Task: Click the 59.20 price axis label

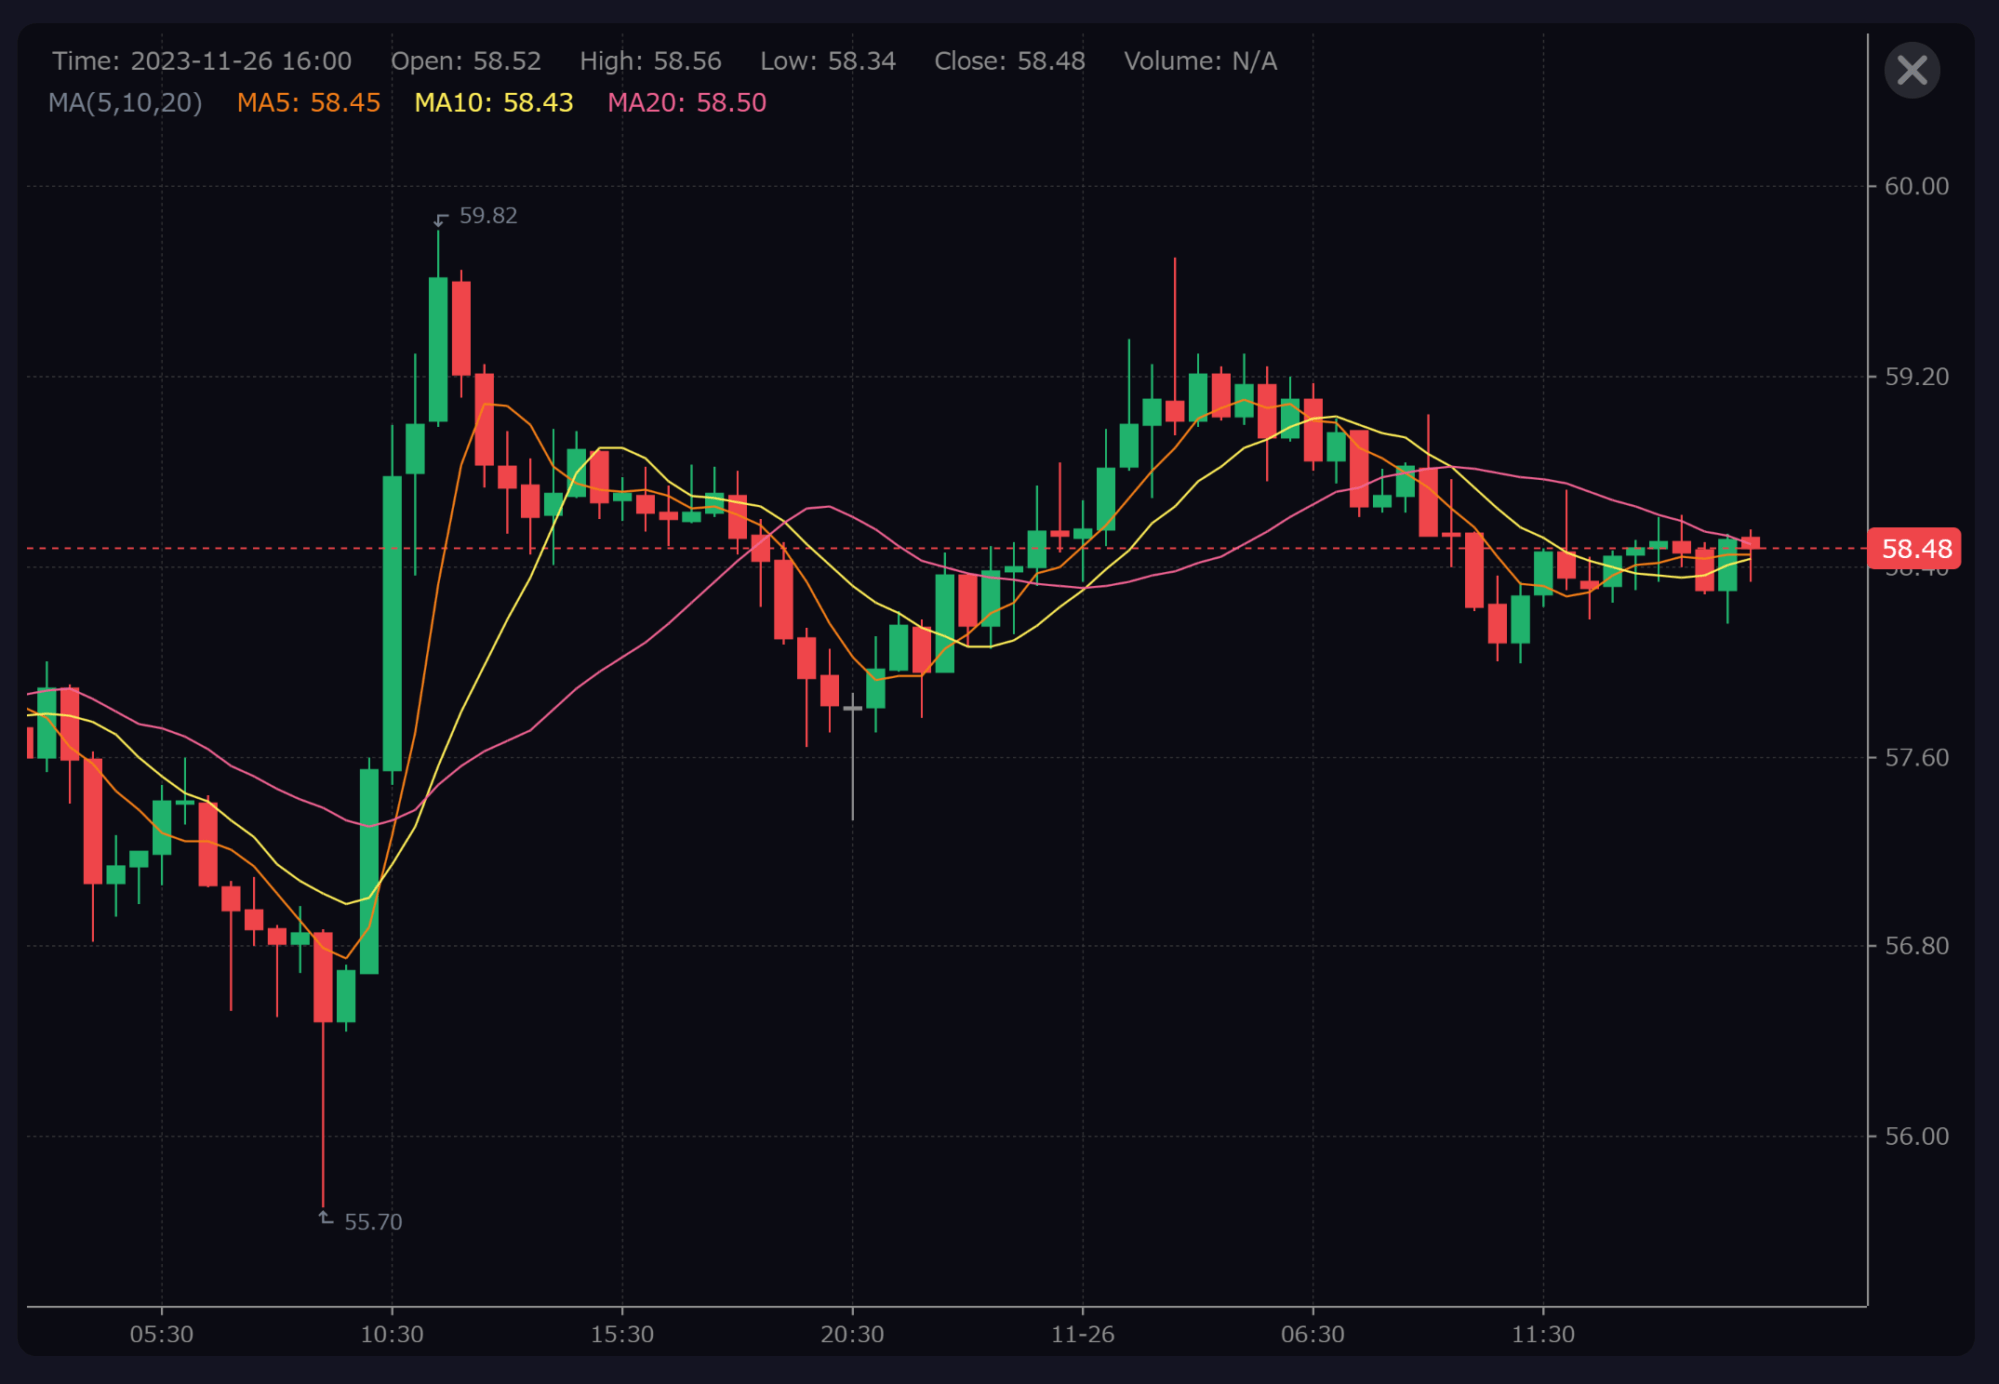Action: coord(1917,377)
